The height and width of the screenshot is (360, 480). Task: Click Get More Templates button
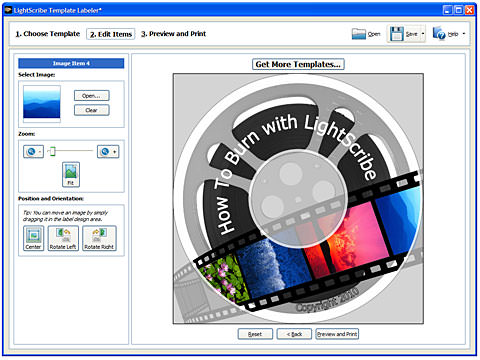point(298,64)
